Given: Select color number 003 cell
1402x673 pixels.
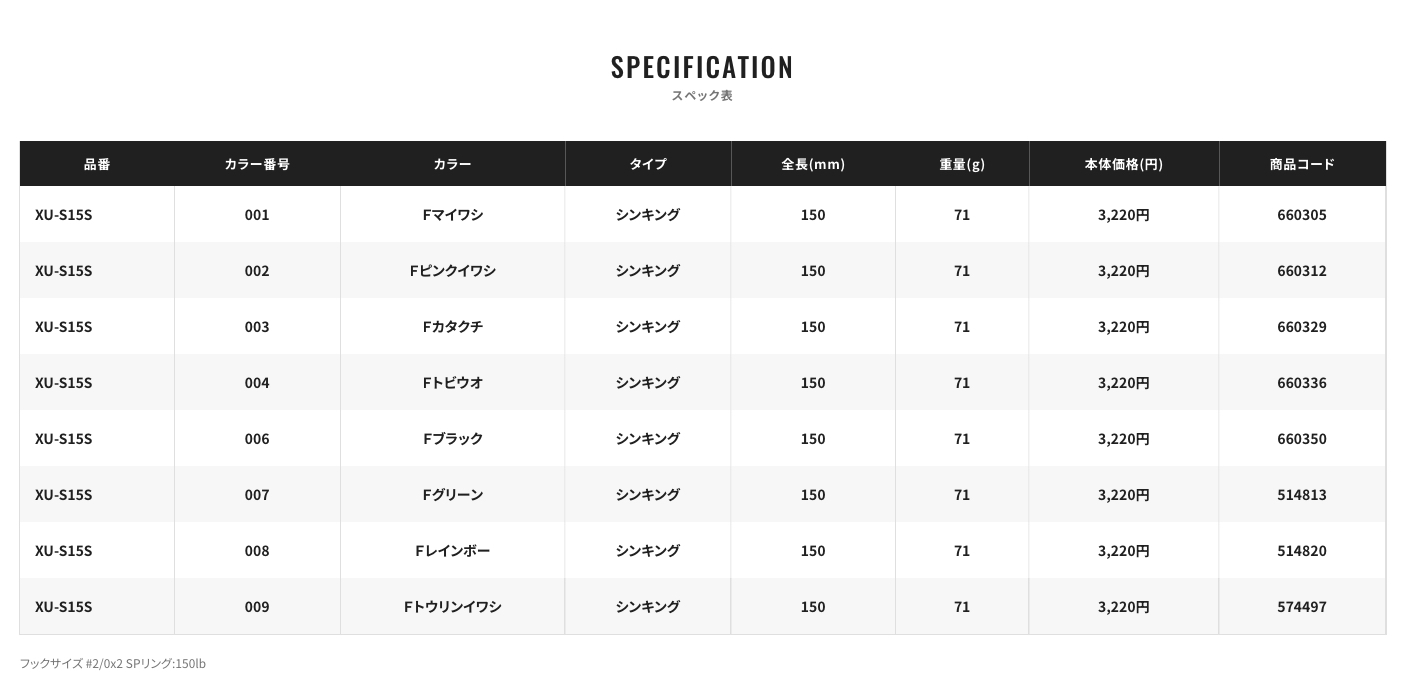Looking at the screenshot, I should 257,327.
